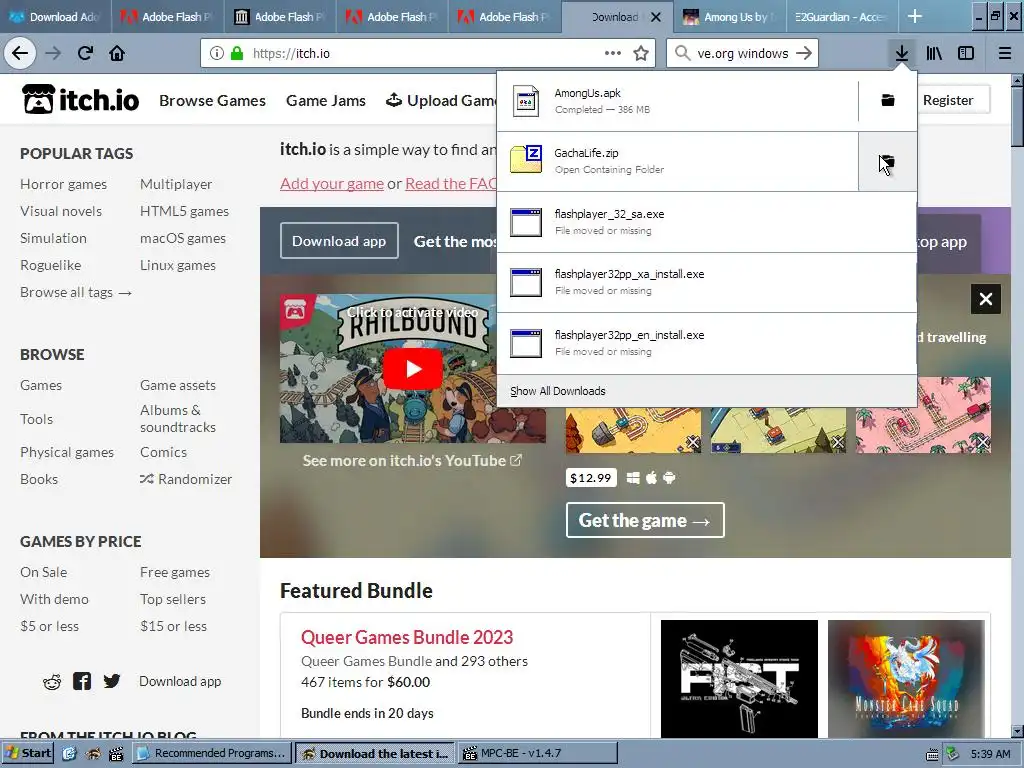Click Show All Downloads
This screenshot has width=1024, height=768.
click(x=558, y=391)
